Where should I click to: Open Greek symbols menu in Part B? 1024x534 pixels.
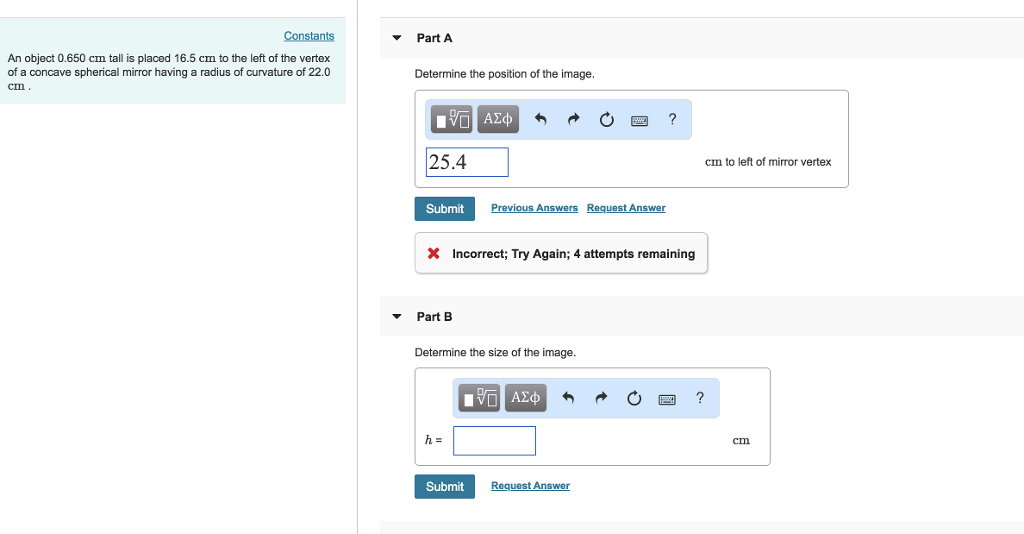[x=526, y=398]
